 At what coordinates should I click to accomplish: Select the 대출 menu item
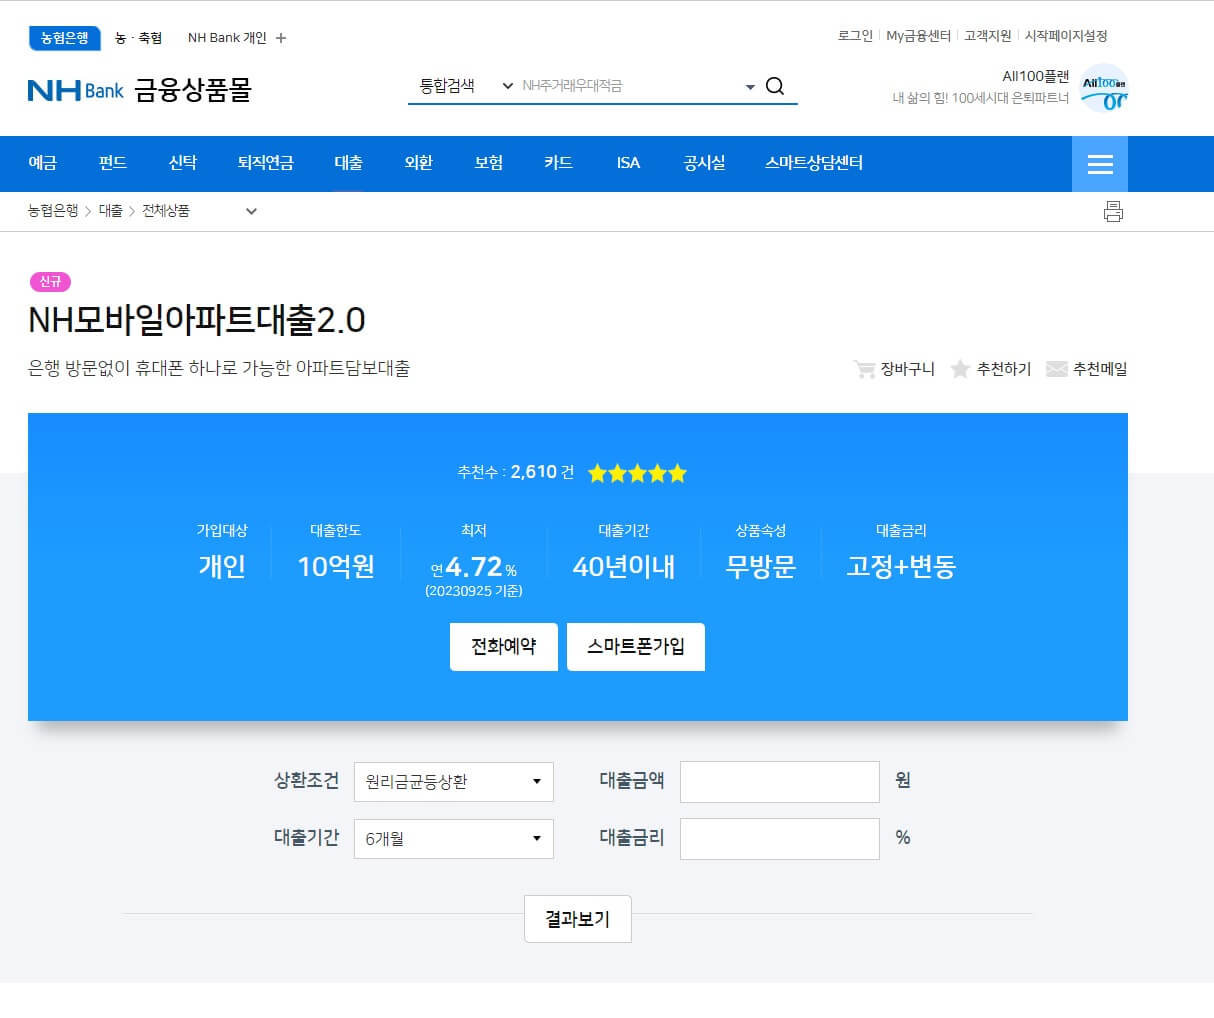tap(349, 163)
